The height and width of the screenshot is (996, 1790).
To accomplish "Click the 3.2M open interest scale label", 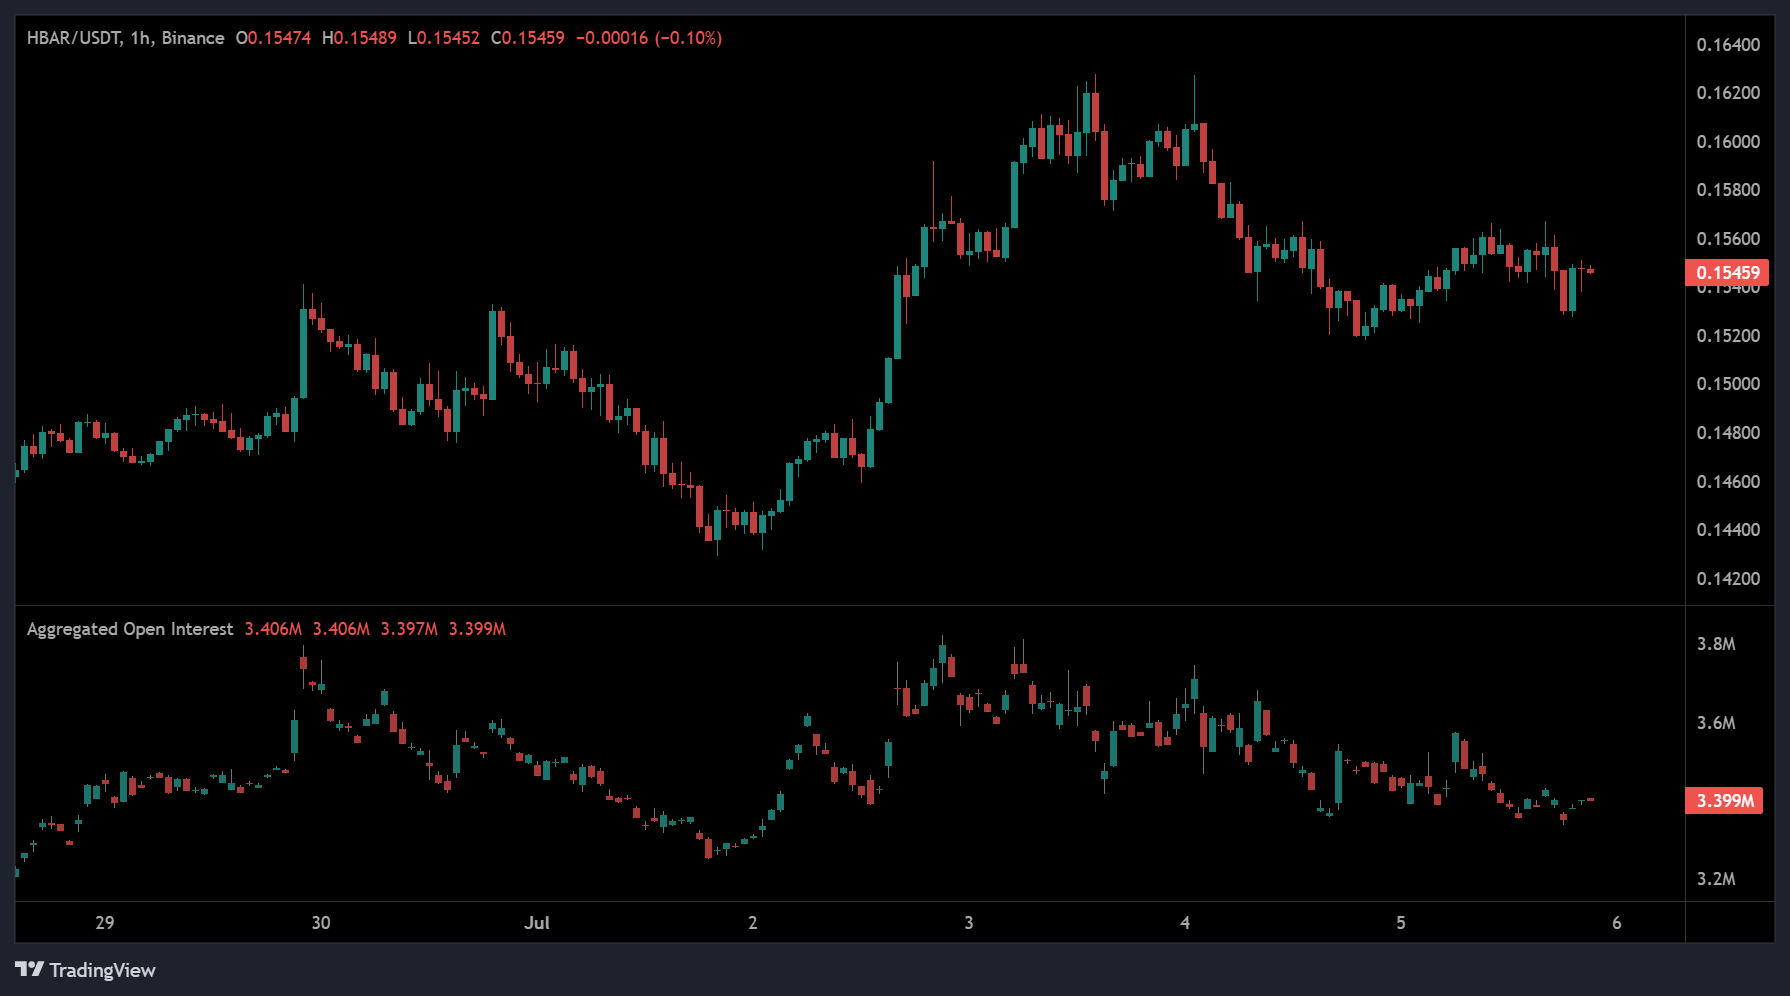I will [x=1716, y=879].
